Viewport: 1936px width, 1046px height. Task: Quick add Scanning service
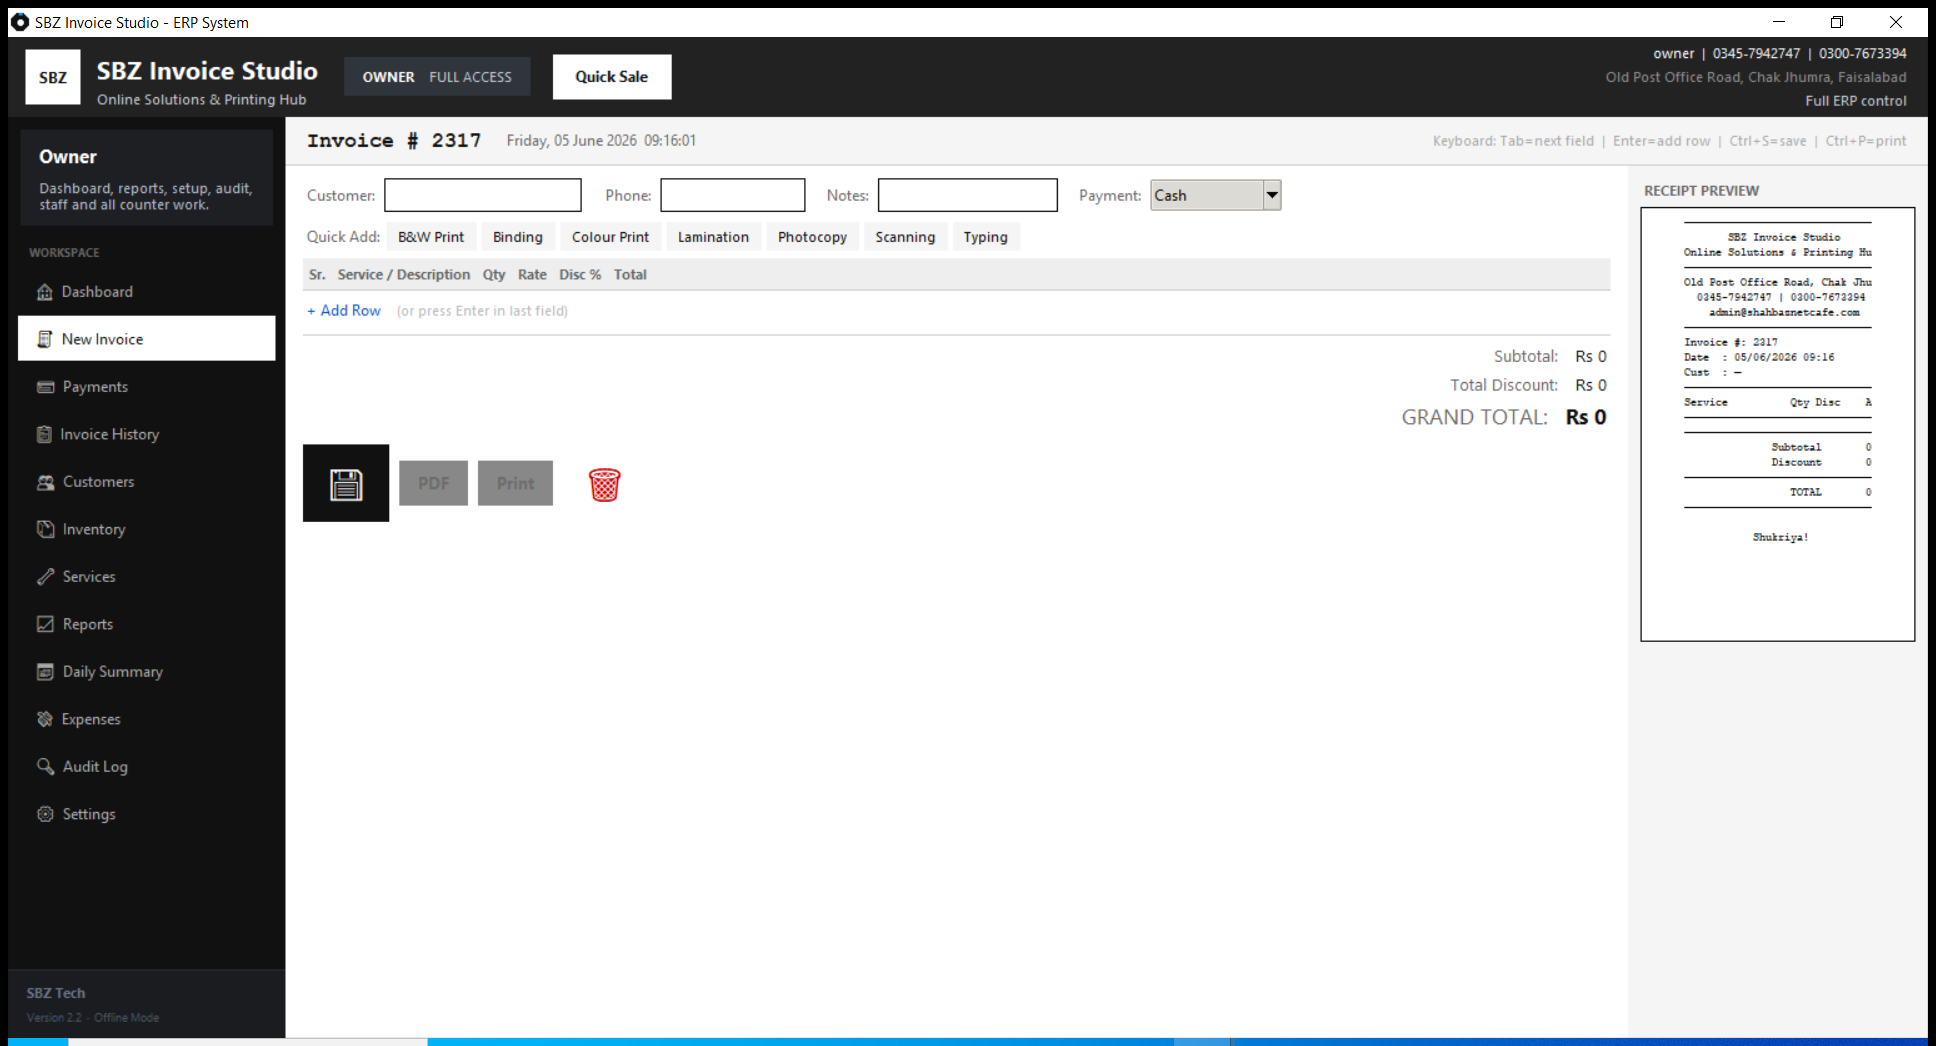[x=905, y=237]
